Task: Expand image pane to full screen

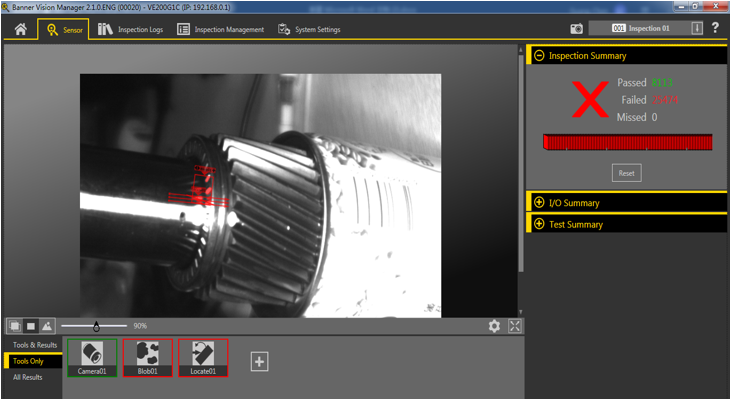Action: (x=515, y=326)
